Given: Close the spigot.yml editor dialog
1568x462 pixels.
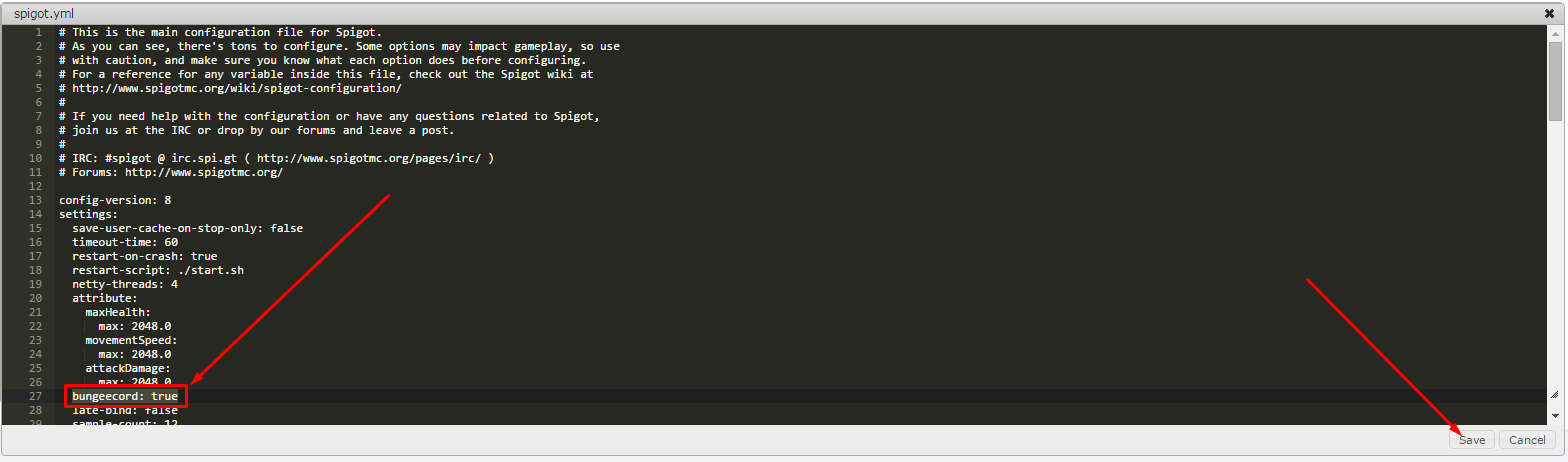Looking at the screenshot, I should tap(1549, 13).
